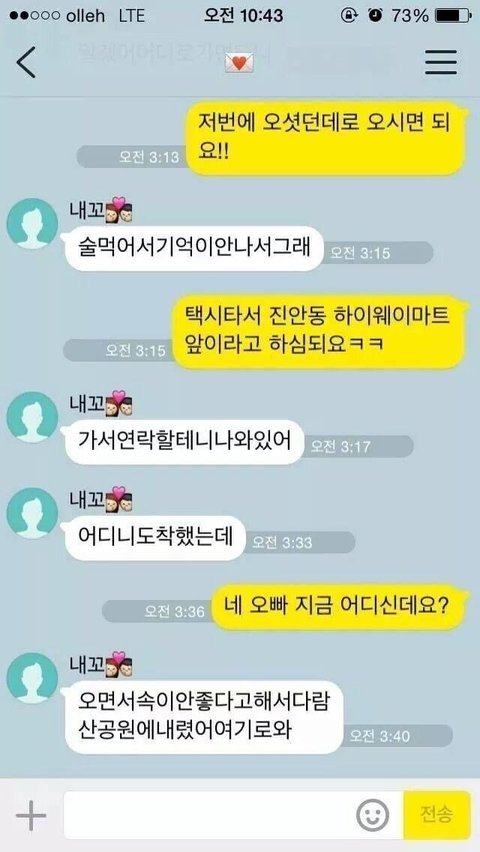Tap the profile avatar beside 가서연락할테니나와있어
The width and height of the screenshot is (480, 852).
pos(32,417)
